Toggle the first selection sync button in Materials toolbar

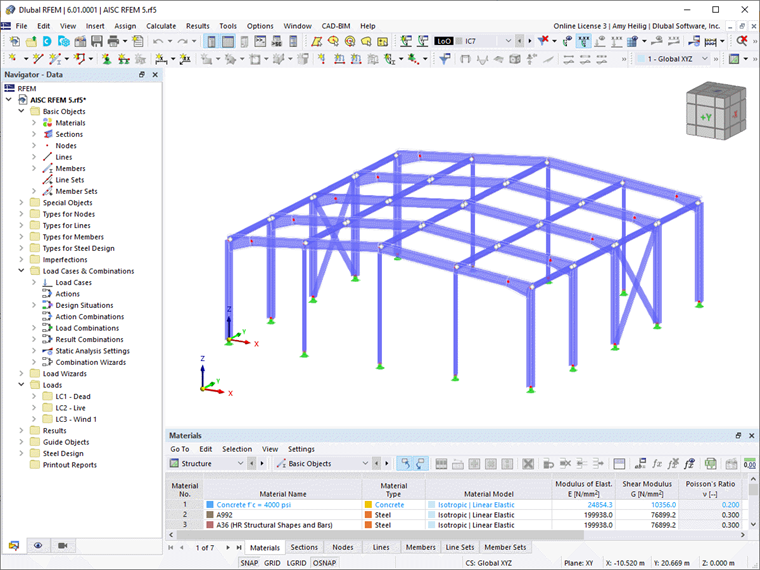coord(405,464)
